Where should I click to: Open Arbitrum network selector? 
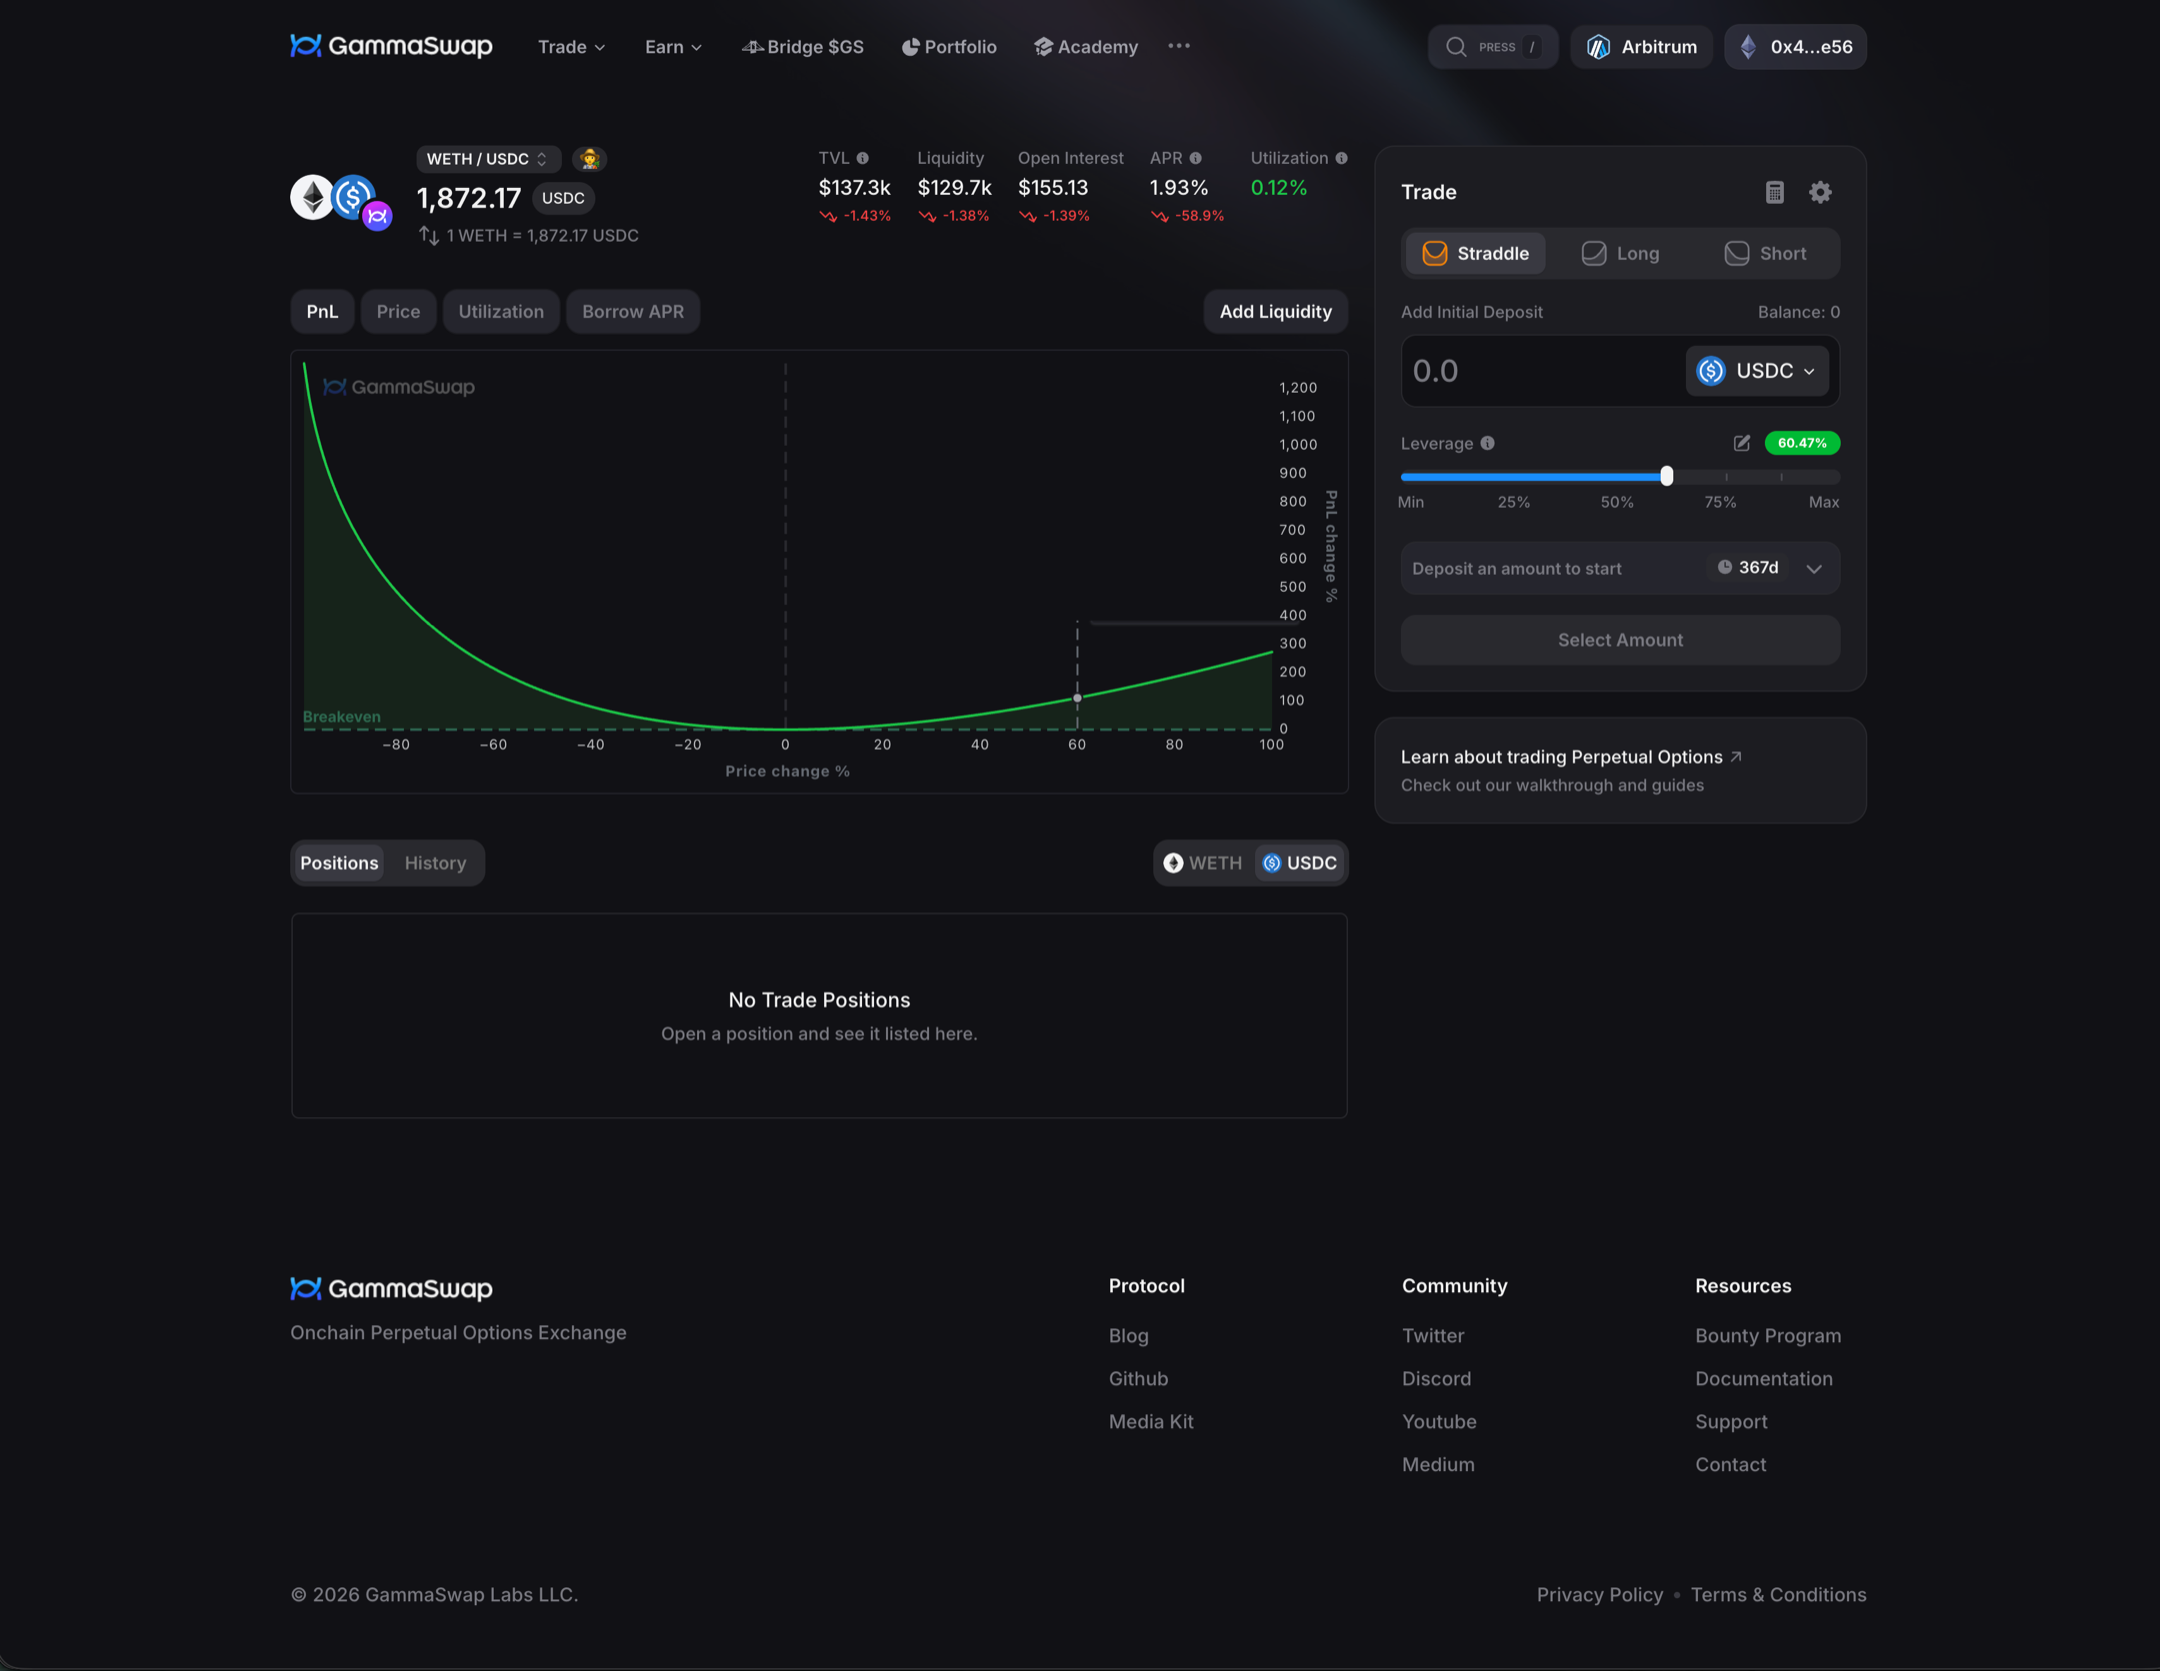1641,47
